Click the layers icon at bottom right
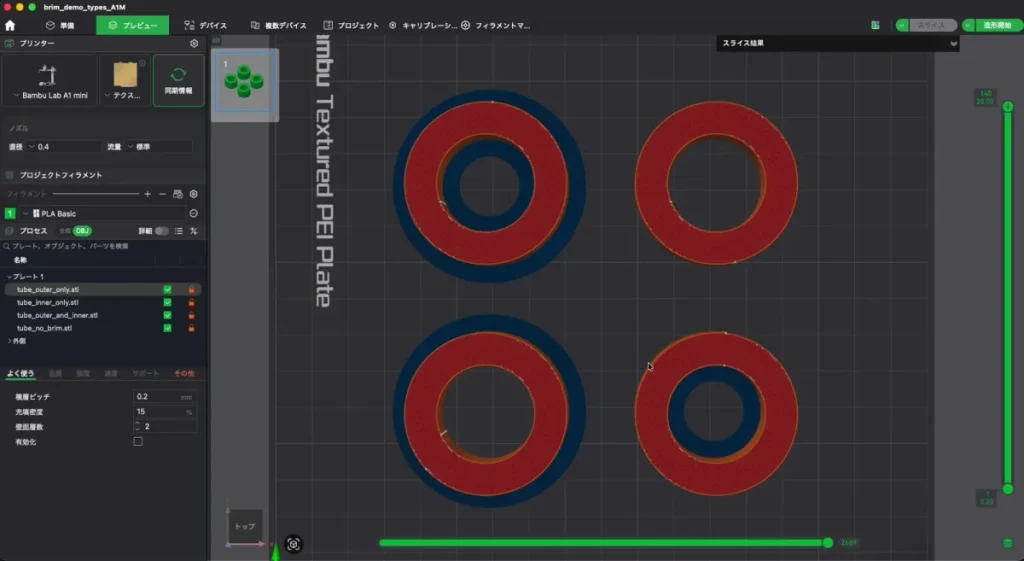The image size is (1024, 561). click(x=1008, y=543)
